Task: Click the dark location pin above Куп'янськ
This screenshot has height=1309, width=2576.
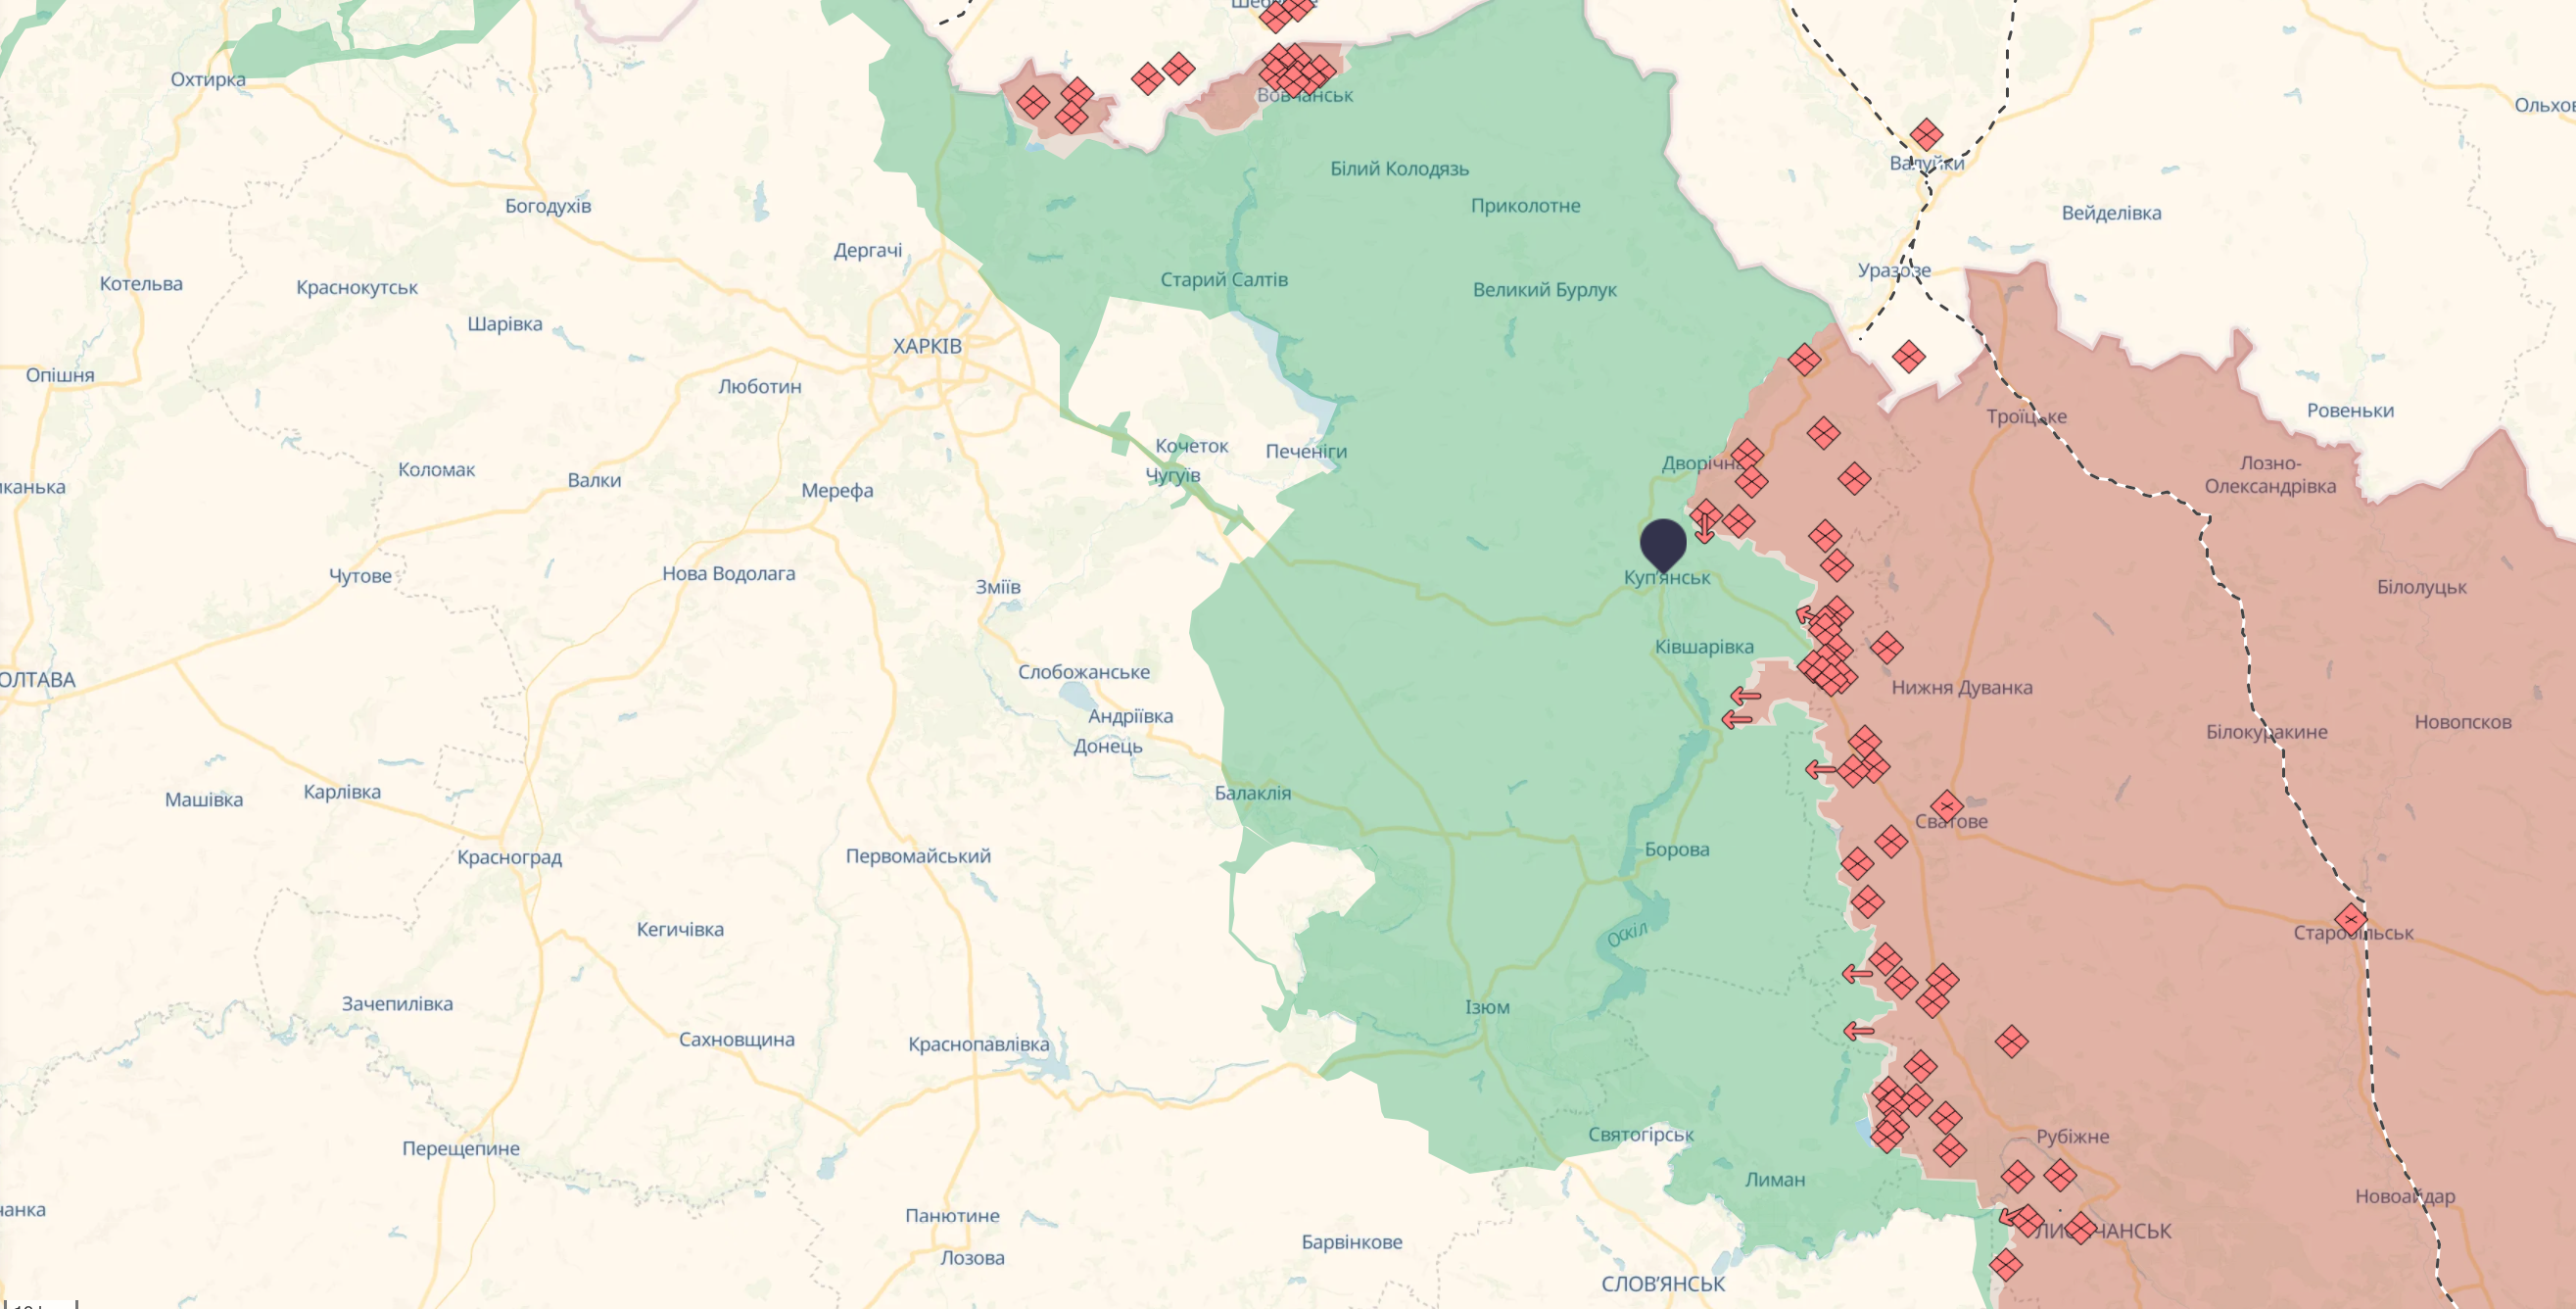Action: [1663, 543]
